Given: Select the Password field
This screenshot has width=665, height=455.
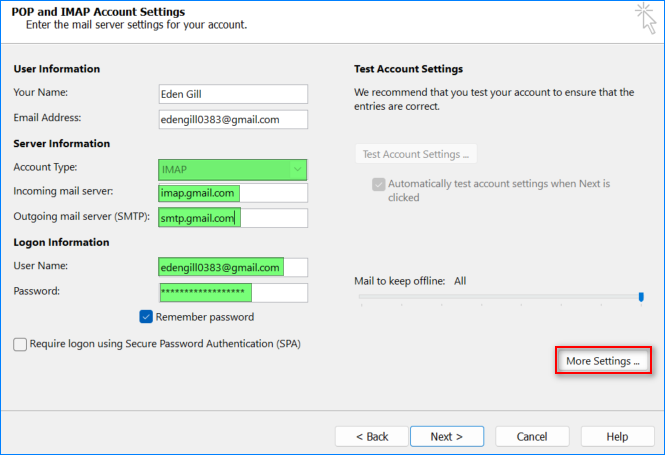Looking at the screenshot, I should (x=232, y=292).
